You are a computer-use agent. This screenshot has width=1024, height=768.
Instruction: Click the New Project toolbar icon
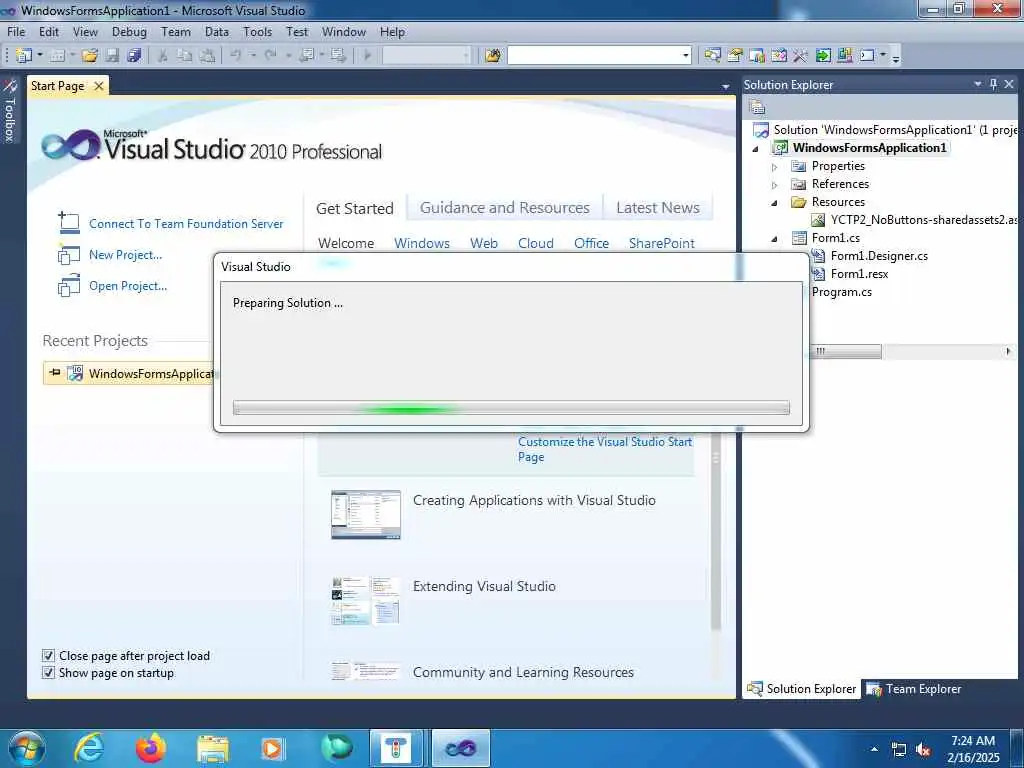[x=24, y=56]
